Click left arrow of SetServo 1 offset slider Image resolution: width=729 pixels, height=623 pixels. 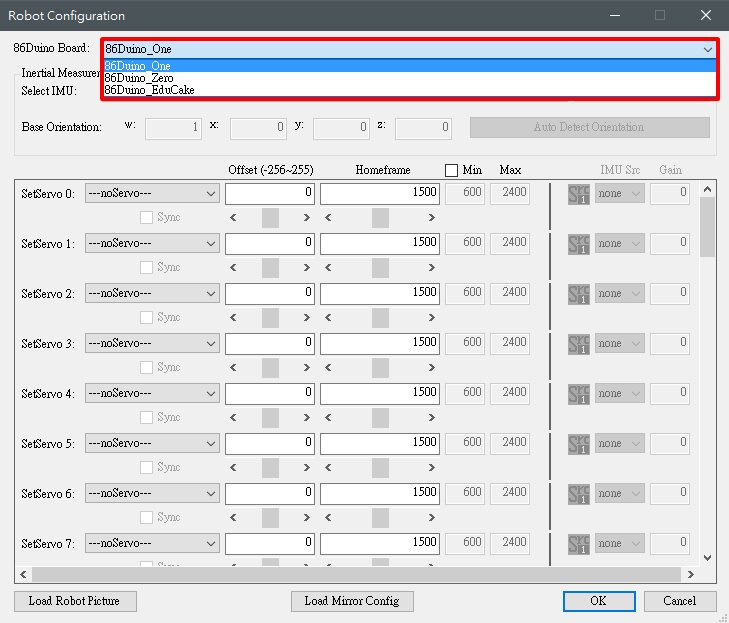234,267
